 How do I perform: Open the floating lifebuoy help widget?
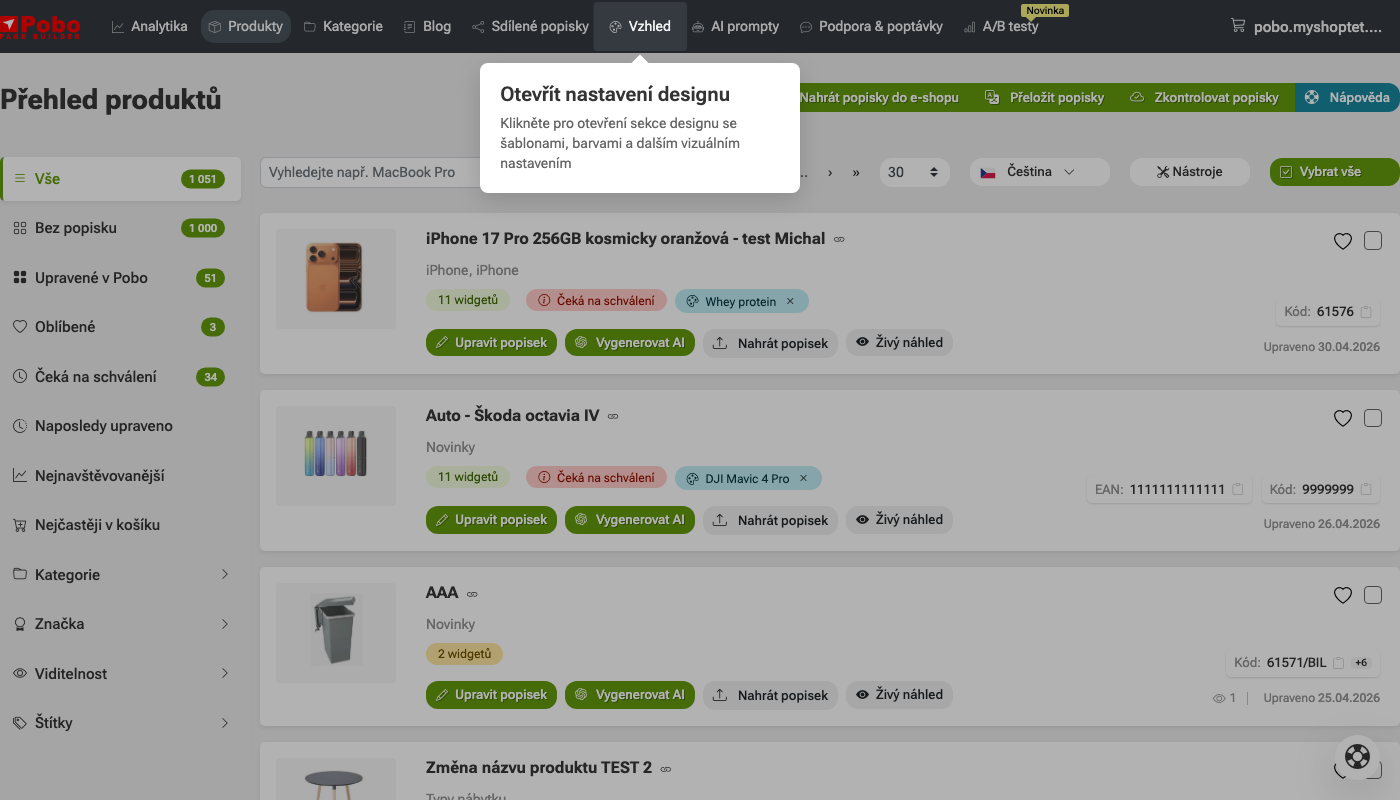point(1357,756)
